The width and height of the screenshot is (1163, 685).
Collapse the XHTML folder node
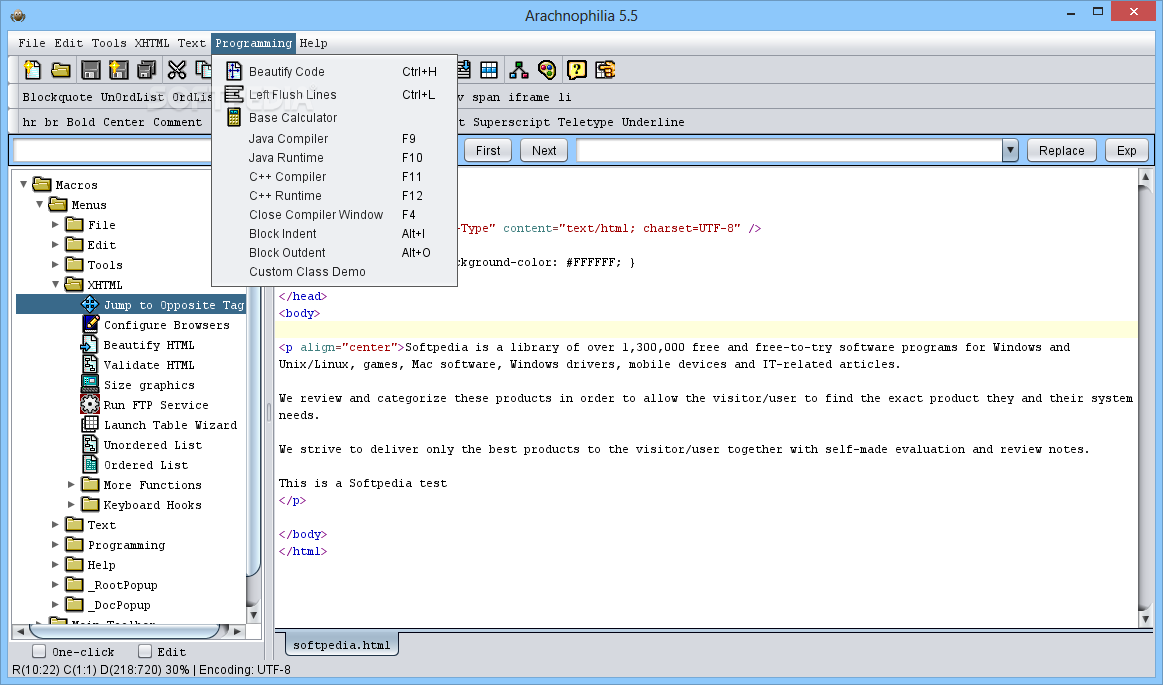click(56, 284)
